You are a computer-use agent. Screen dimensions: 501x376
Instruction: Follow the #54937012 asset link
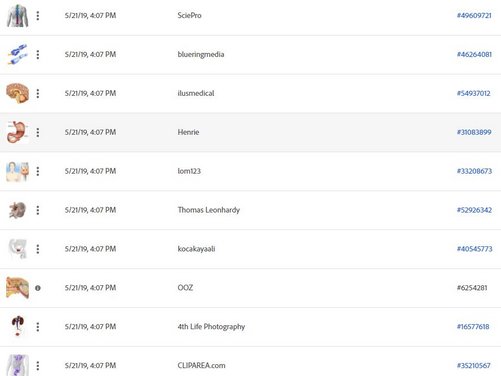click(x=473, y=93)
